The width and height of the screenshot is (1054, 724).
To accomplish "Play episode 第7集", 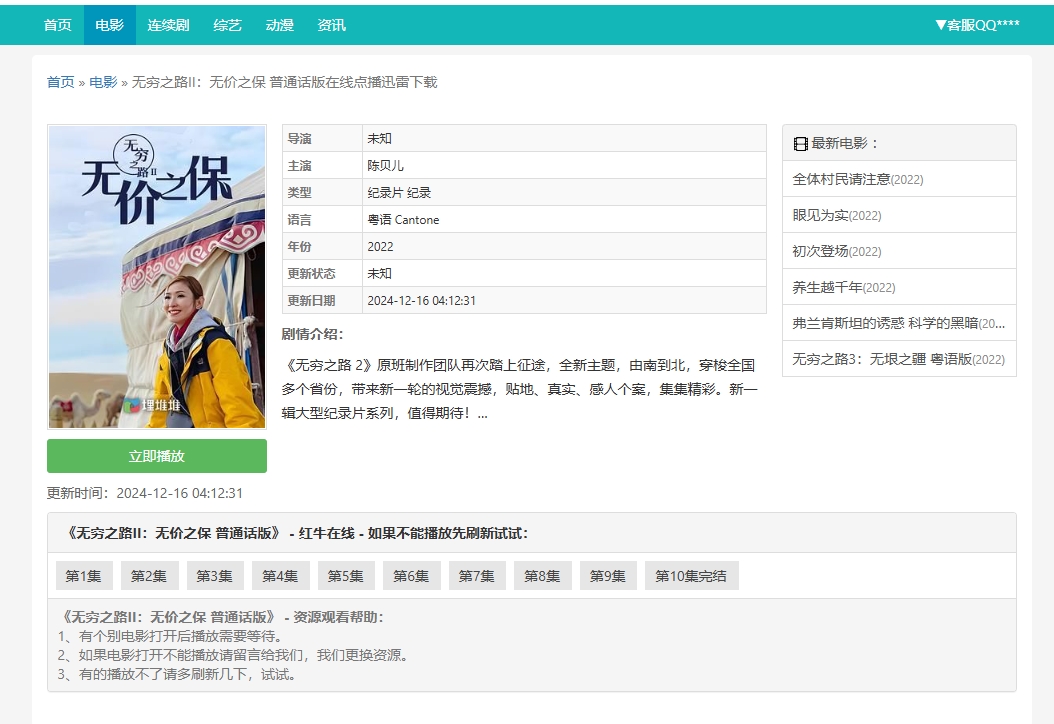I will pyautogui.click(x=477, y=575).
